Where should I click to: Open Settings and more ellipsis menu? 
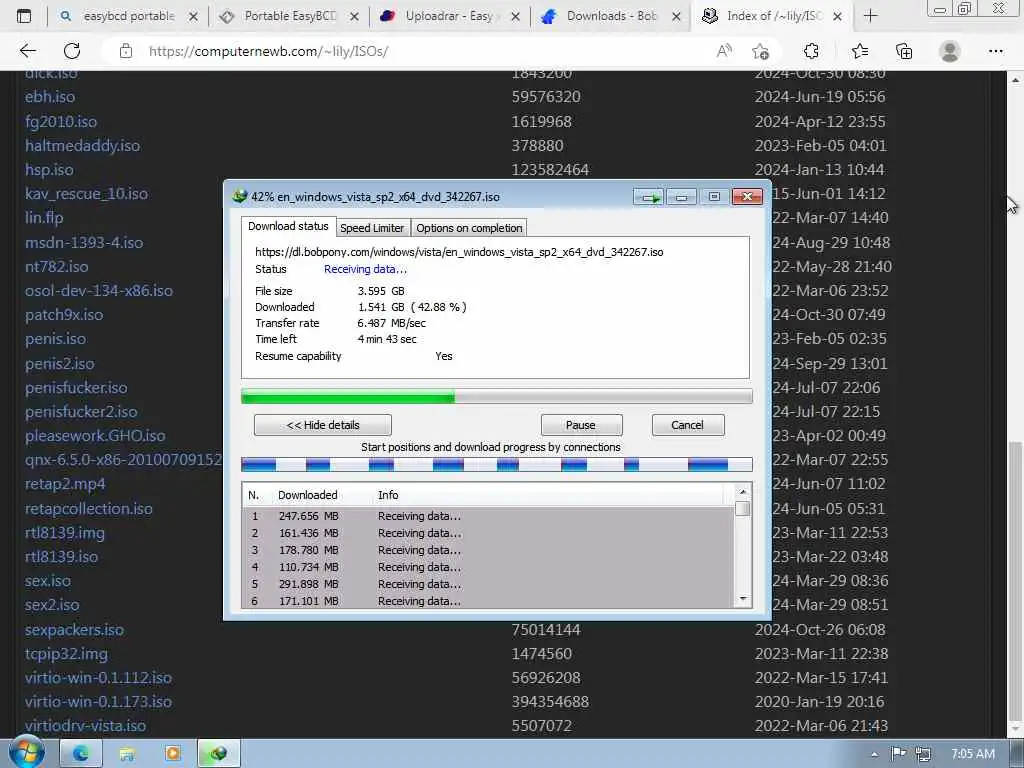995,51
